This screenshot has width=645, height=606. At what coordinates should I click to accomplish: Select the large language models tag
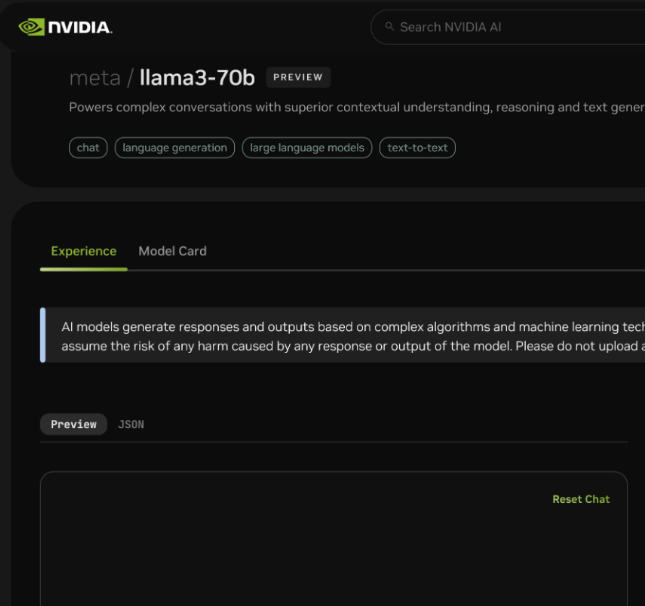coord(307,148)
